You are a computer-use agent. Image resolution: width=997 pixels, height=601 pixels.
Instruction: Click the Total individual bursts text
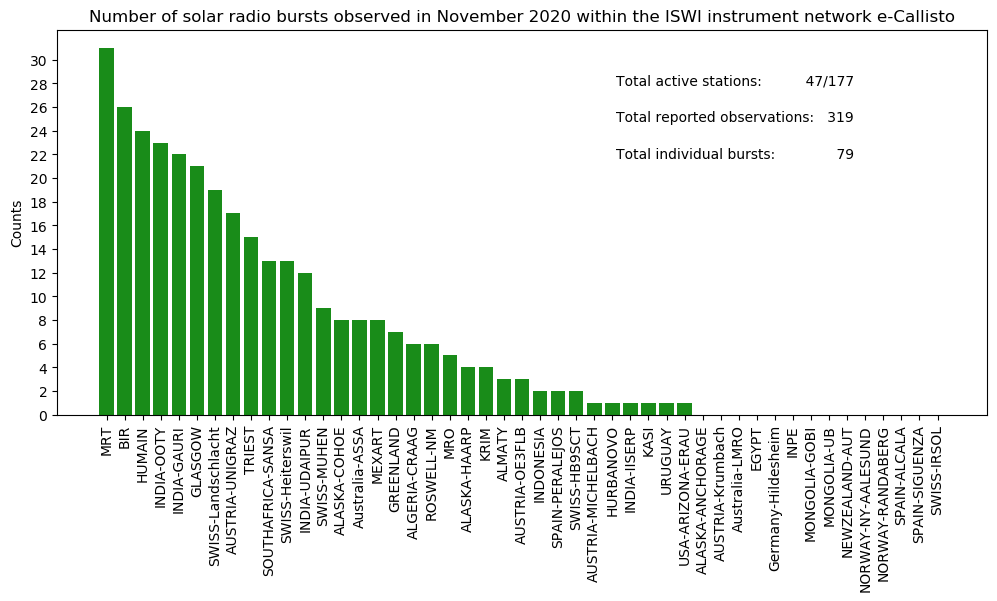coord(695,155)
